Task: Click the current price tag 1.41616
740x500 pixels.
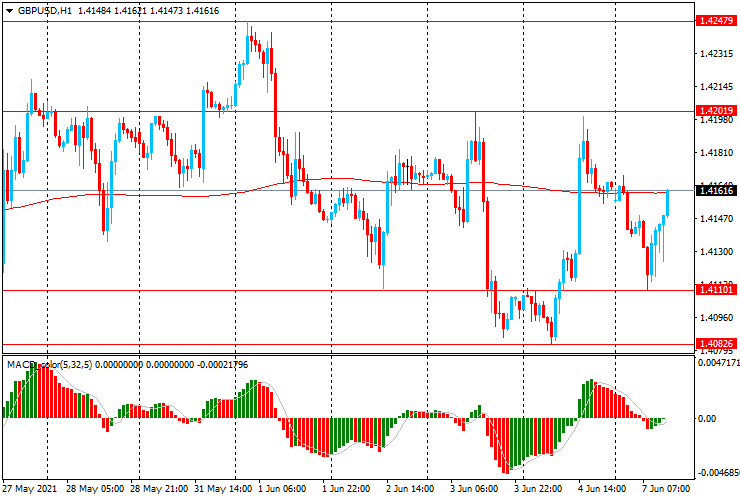Action: pyautogui.click(x=717, y=190)
